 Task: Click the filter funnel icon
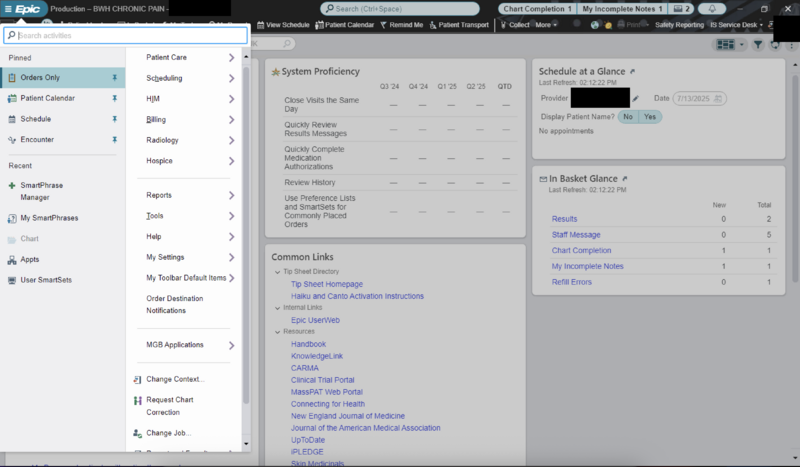757,45
